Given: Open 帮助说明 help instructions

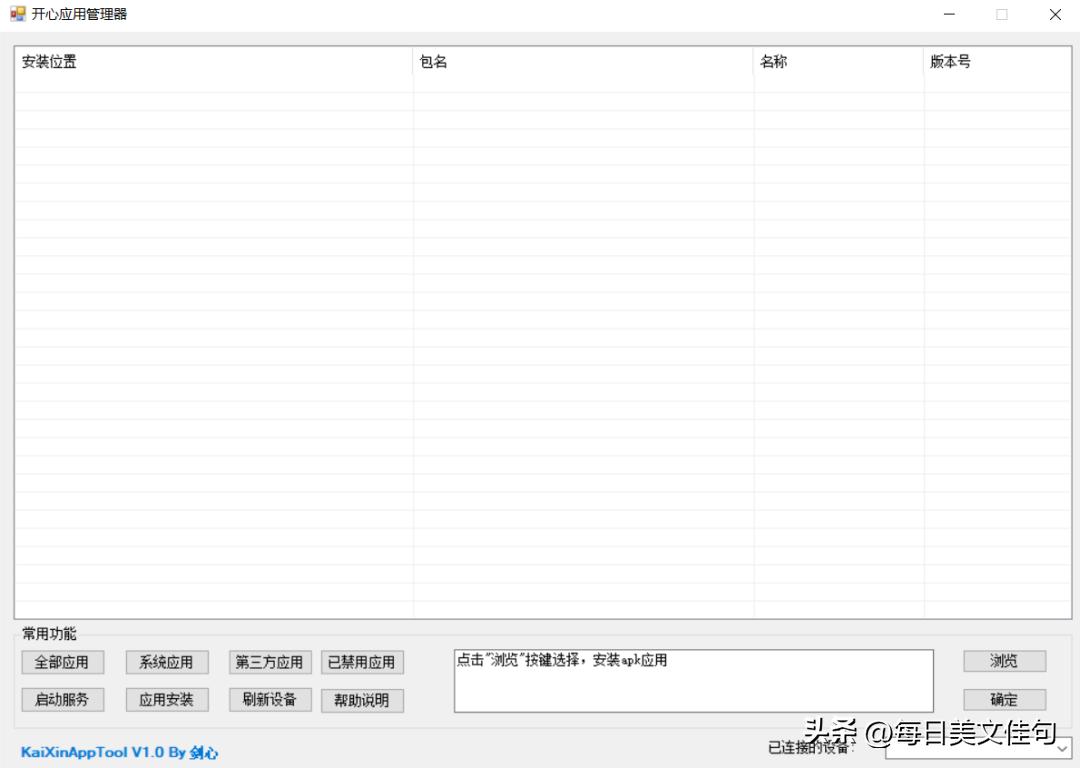Looking at the screenshot, I should click(362, 700).
